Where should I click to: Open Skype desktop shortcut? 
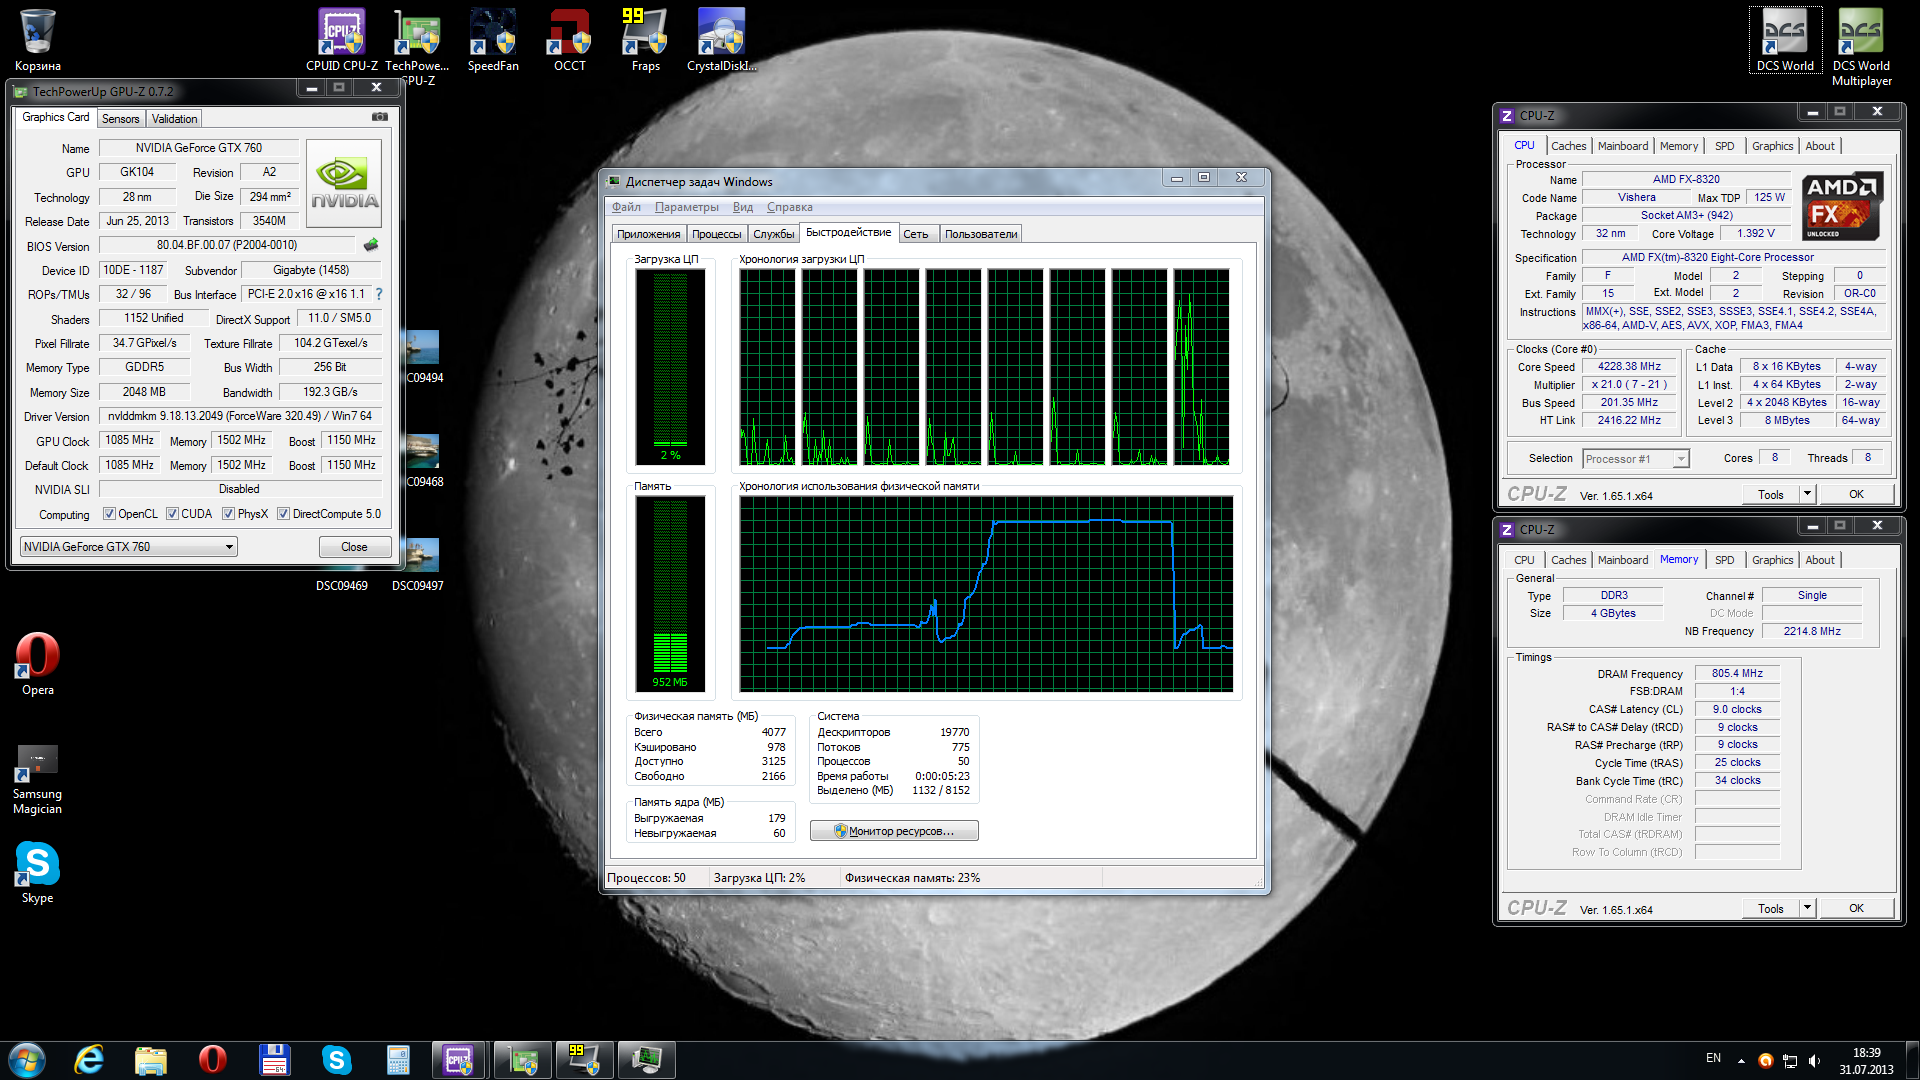[x=38, y=872]
